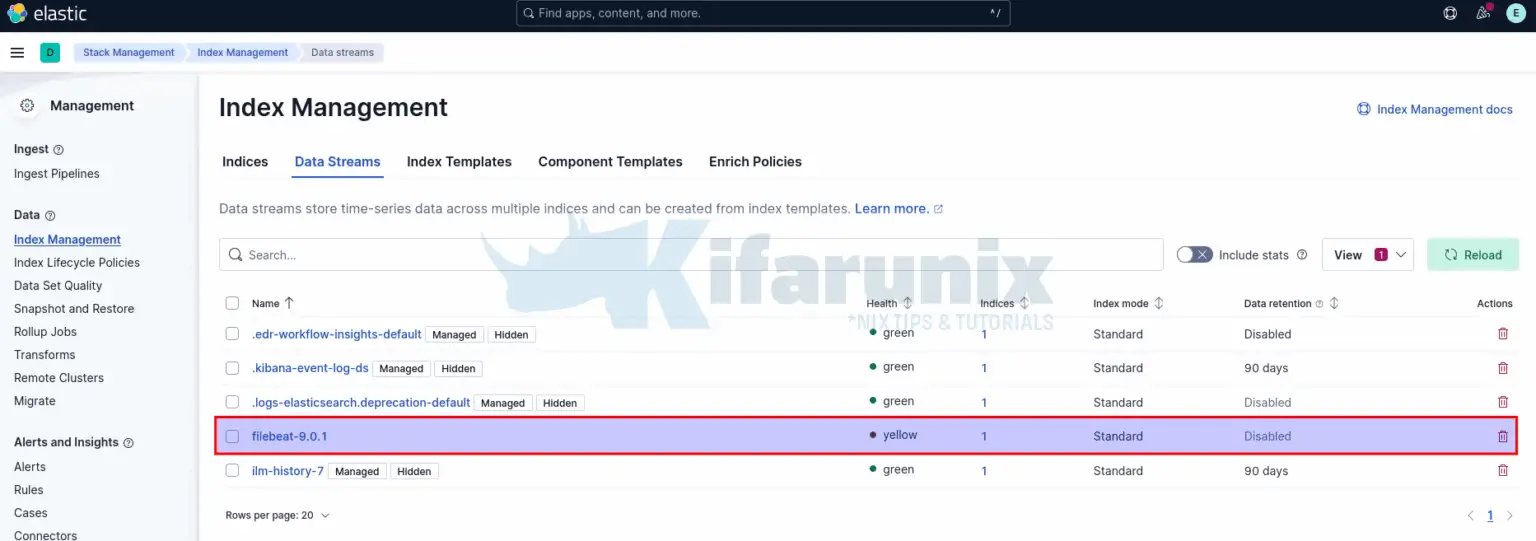Open .edr-workflow-insights-default data stream link
The image size is (1536, 541).
[336, 334]
